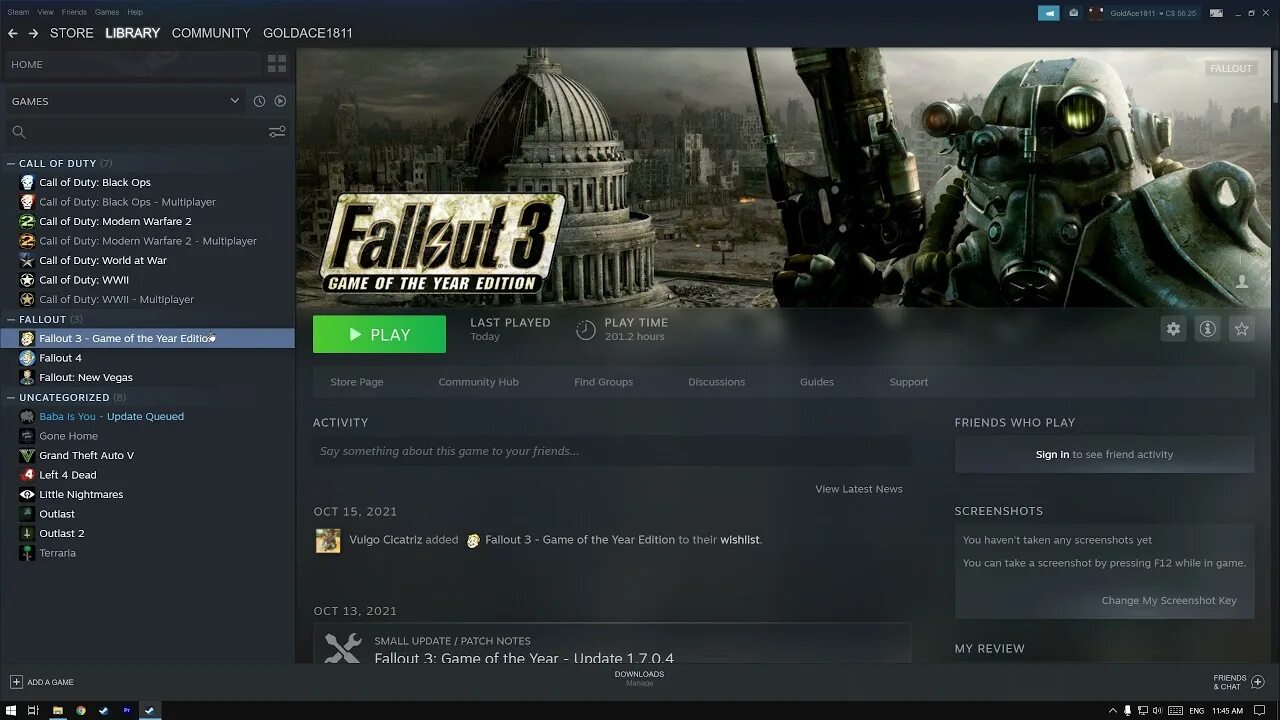
Task: Click Terraria tree icon
Action: tap(27, 553)
